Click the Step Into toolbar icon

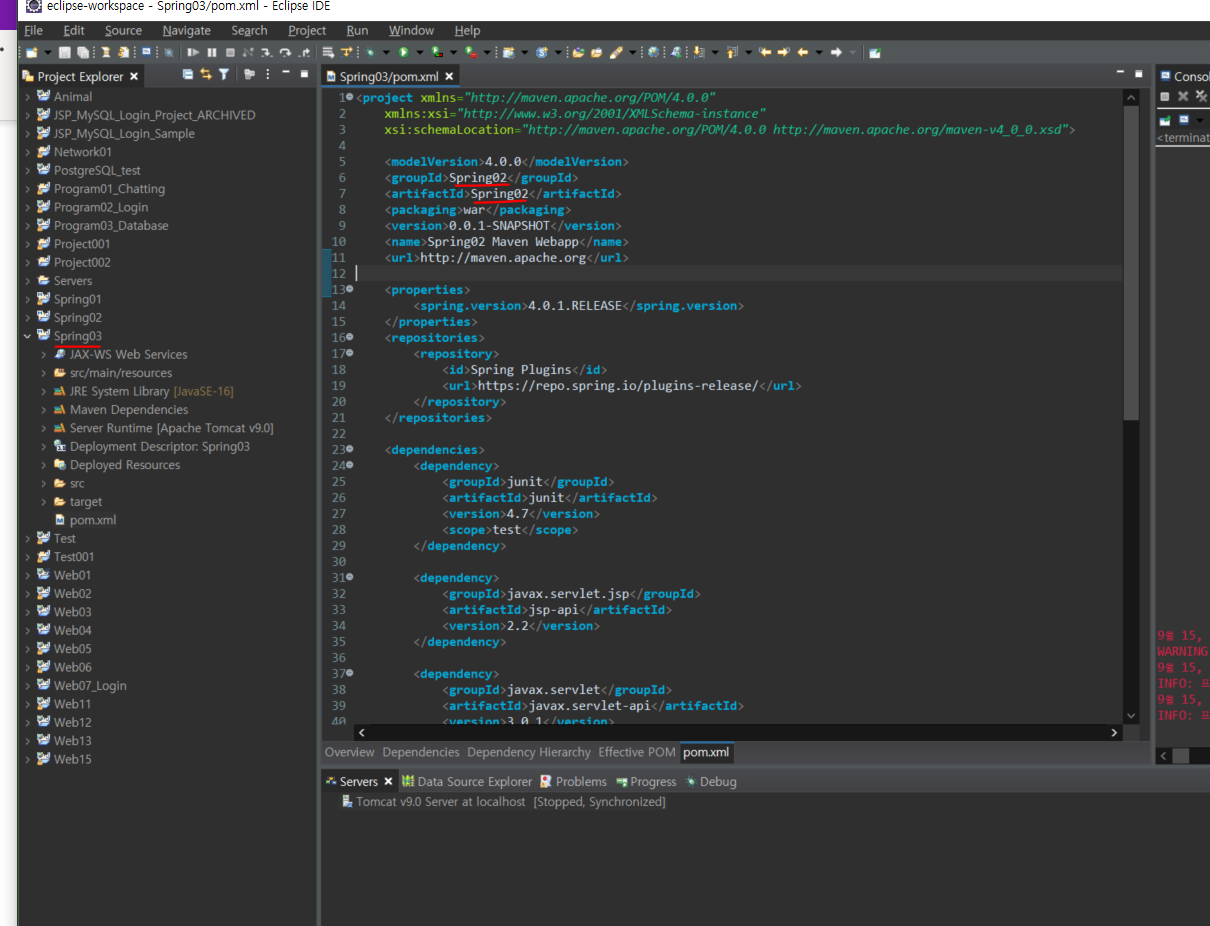coord(267,52)
